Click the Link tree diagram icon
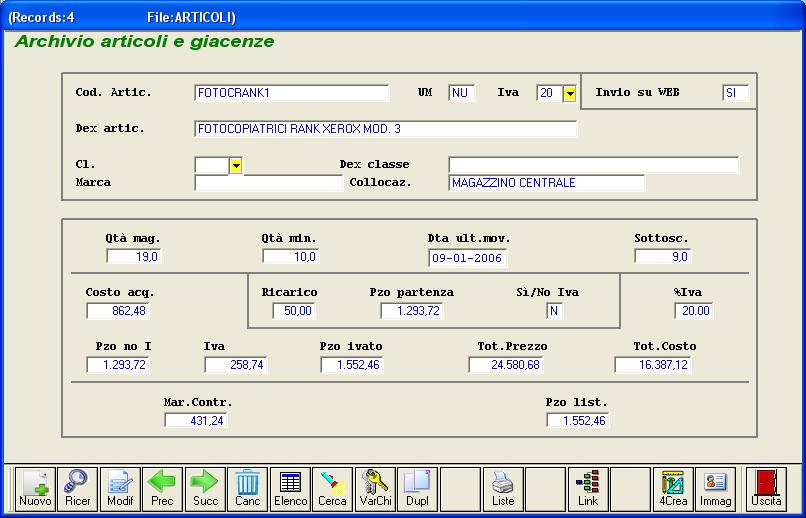 (x=588, y=489)
